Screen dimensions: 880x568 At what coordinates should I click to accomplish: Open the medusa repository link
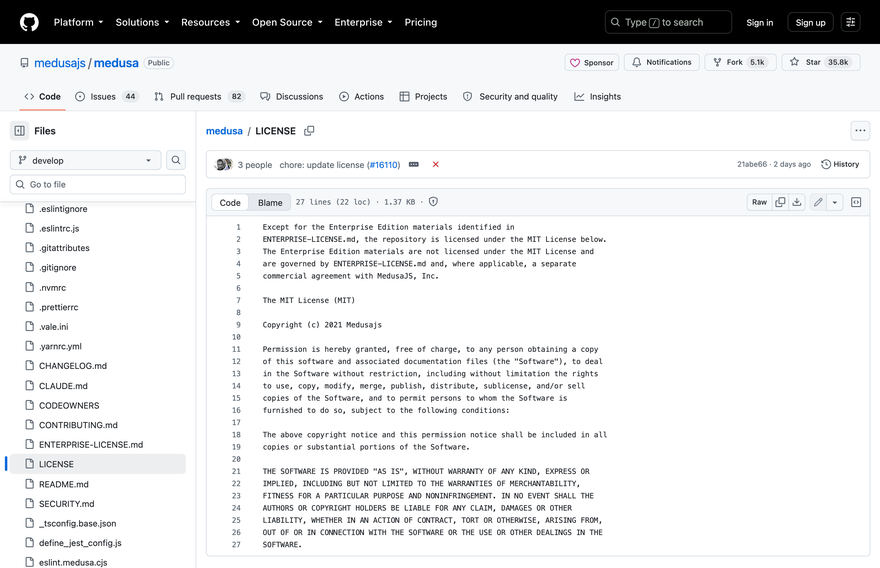pyautogui.click(x=116, y=63)
